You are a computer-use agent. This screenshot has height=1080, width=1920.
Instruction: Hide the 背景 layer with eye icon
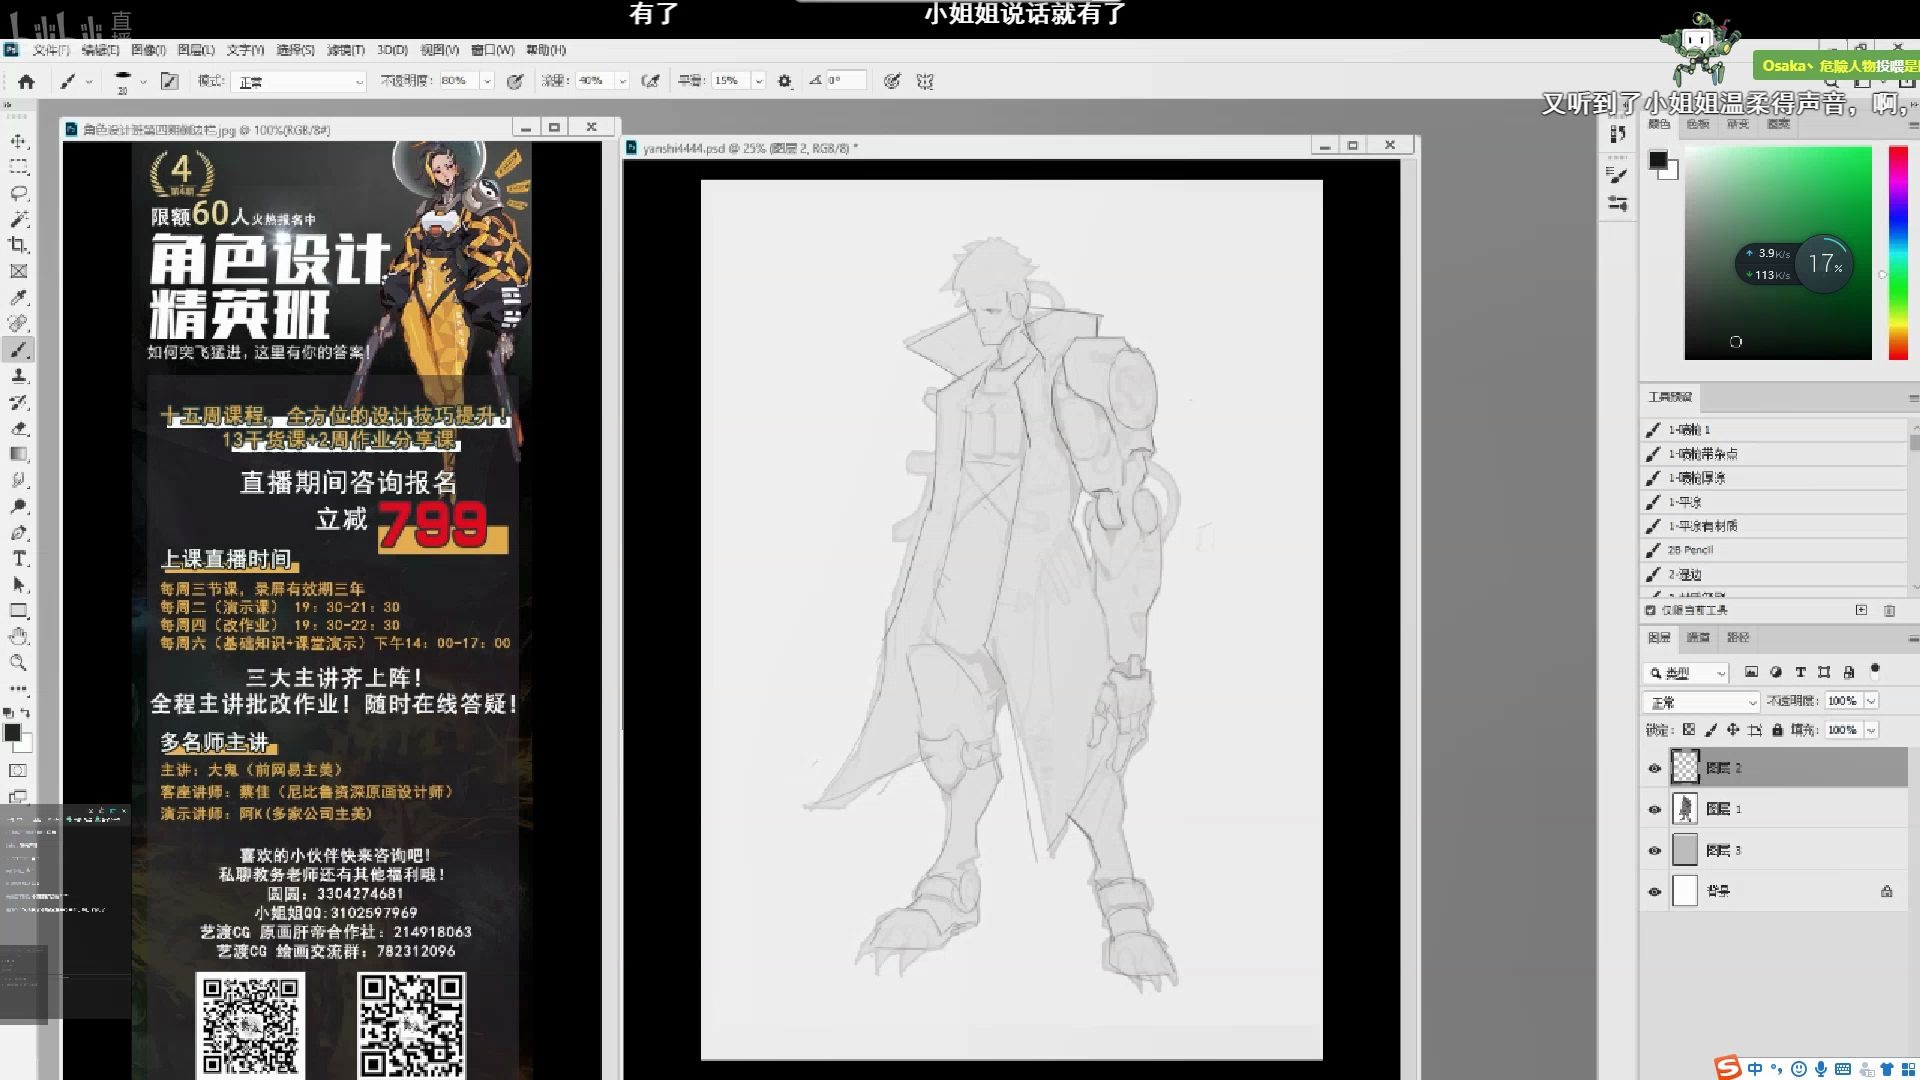(1654, 891)
